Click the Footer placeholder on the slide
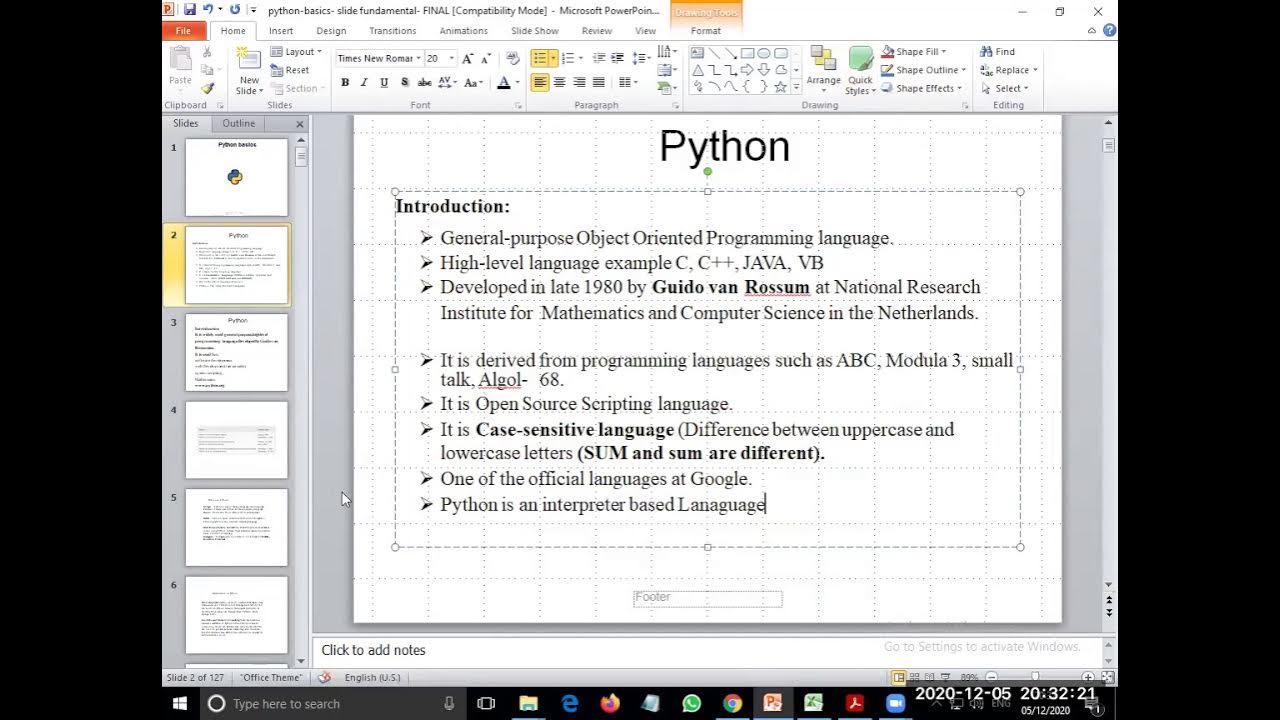Screen dimensions: 1280x720 [x=707, y=598]
